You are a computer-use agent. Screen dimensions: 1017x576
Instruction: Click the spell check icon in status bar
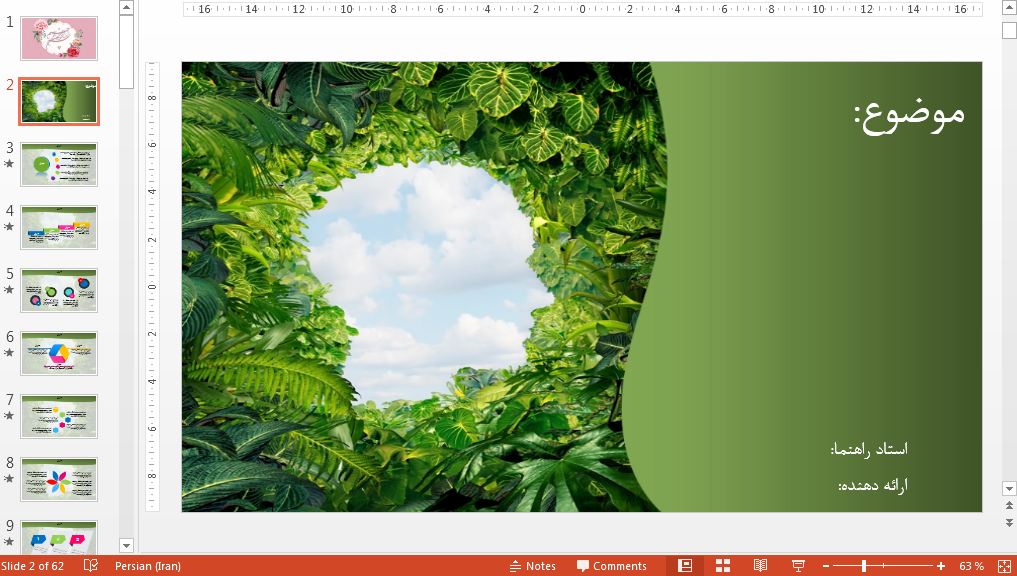(91, 566)
